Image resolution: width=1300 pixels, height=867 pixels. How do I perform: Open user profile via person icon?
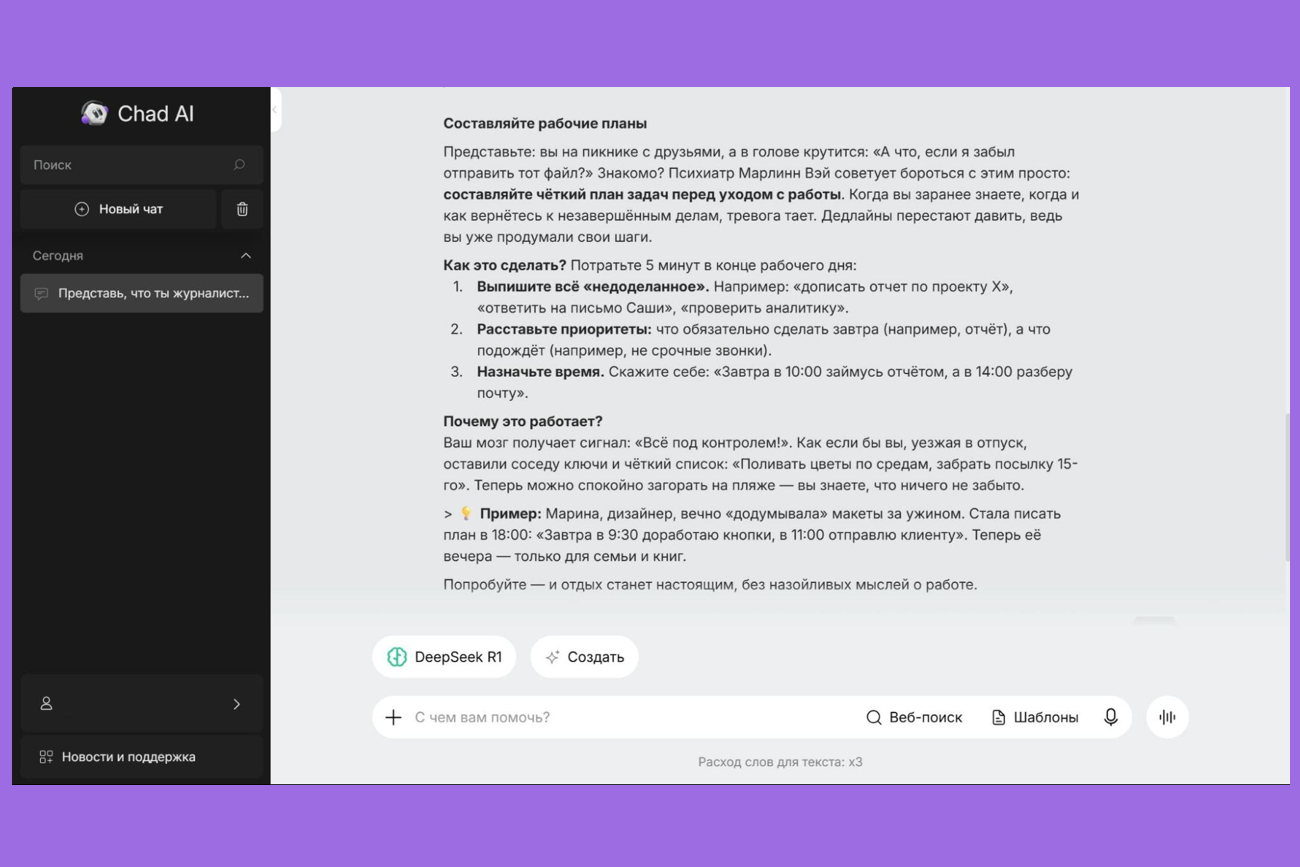pyautogui.click(x=46, y=703)
